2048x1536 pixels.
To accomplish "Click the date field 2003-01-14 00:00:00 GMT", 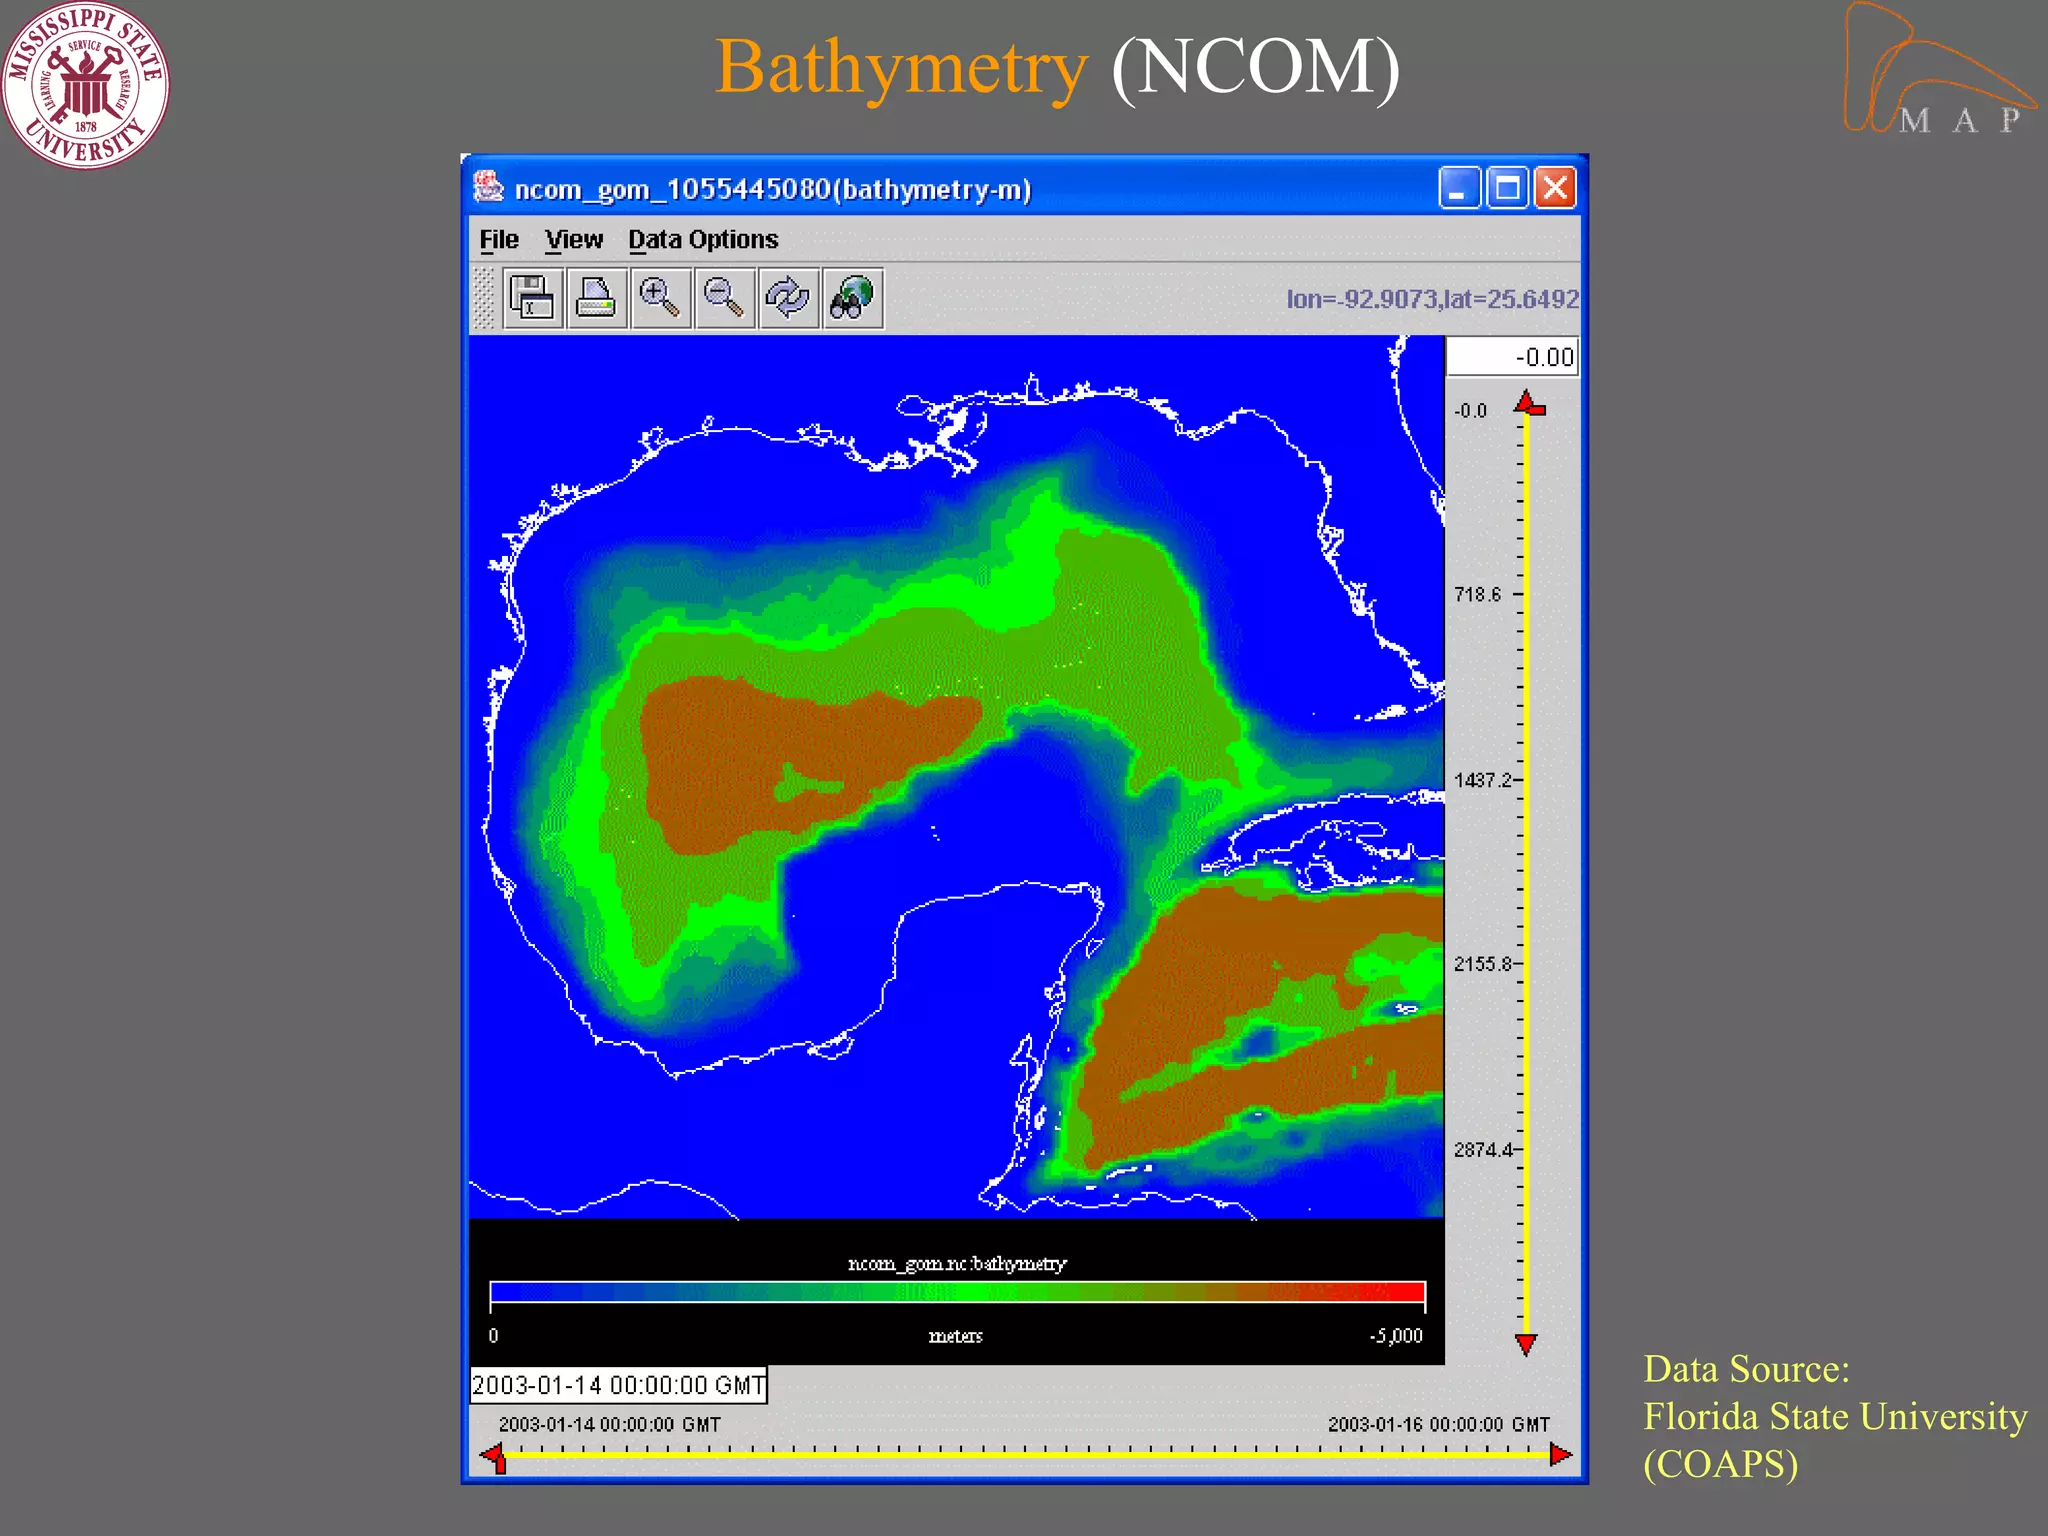I will click(x=618, y=1386).
